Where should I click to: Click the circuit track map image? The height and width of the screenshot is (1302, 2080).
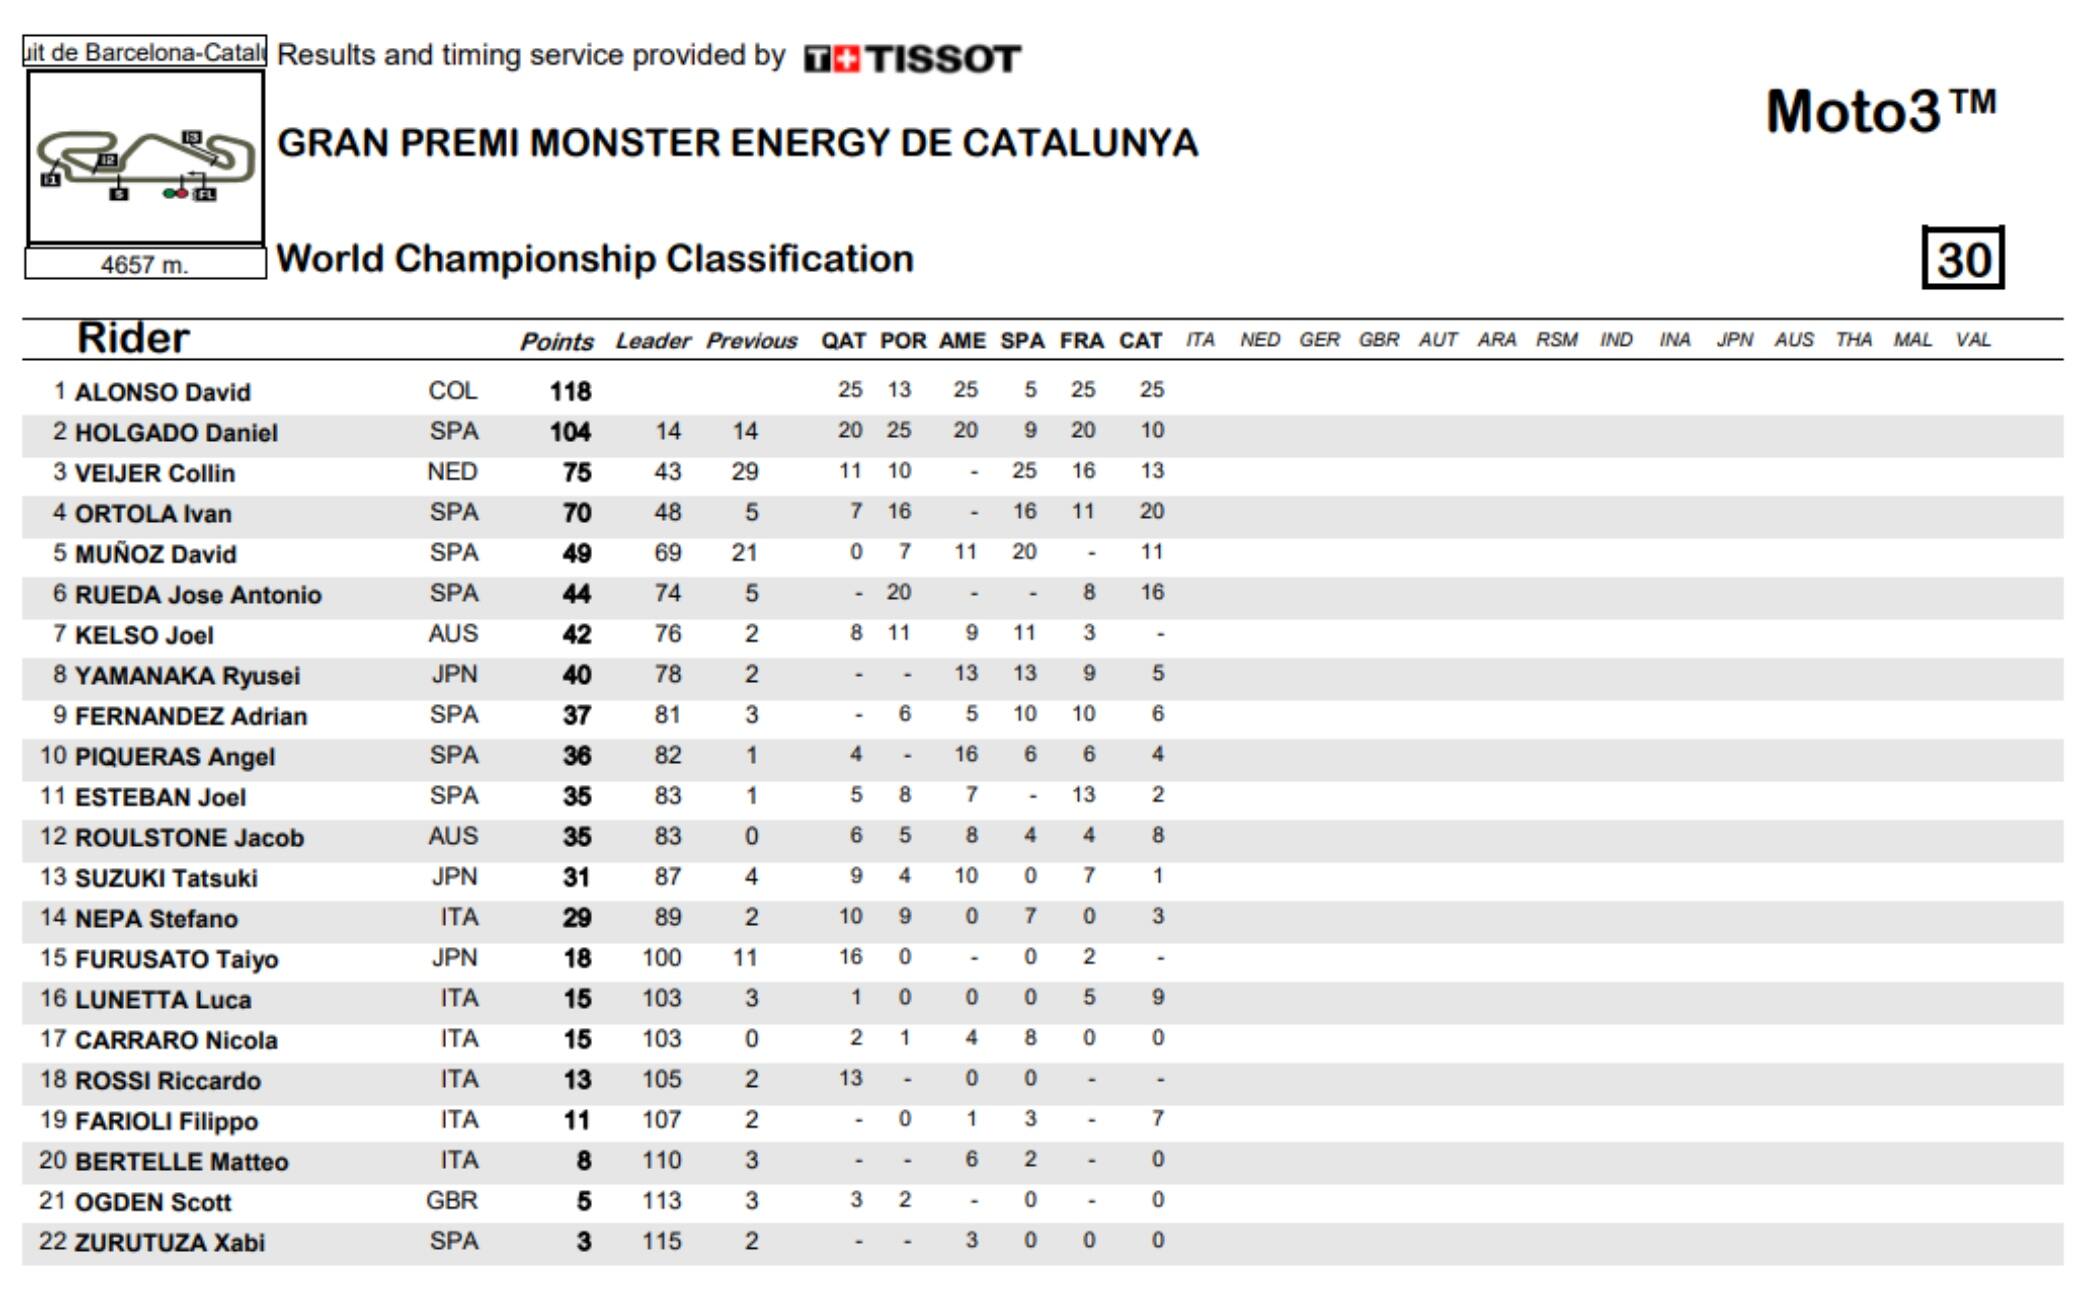tap(146, 157)
